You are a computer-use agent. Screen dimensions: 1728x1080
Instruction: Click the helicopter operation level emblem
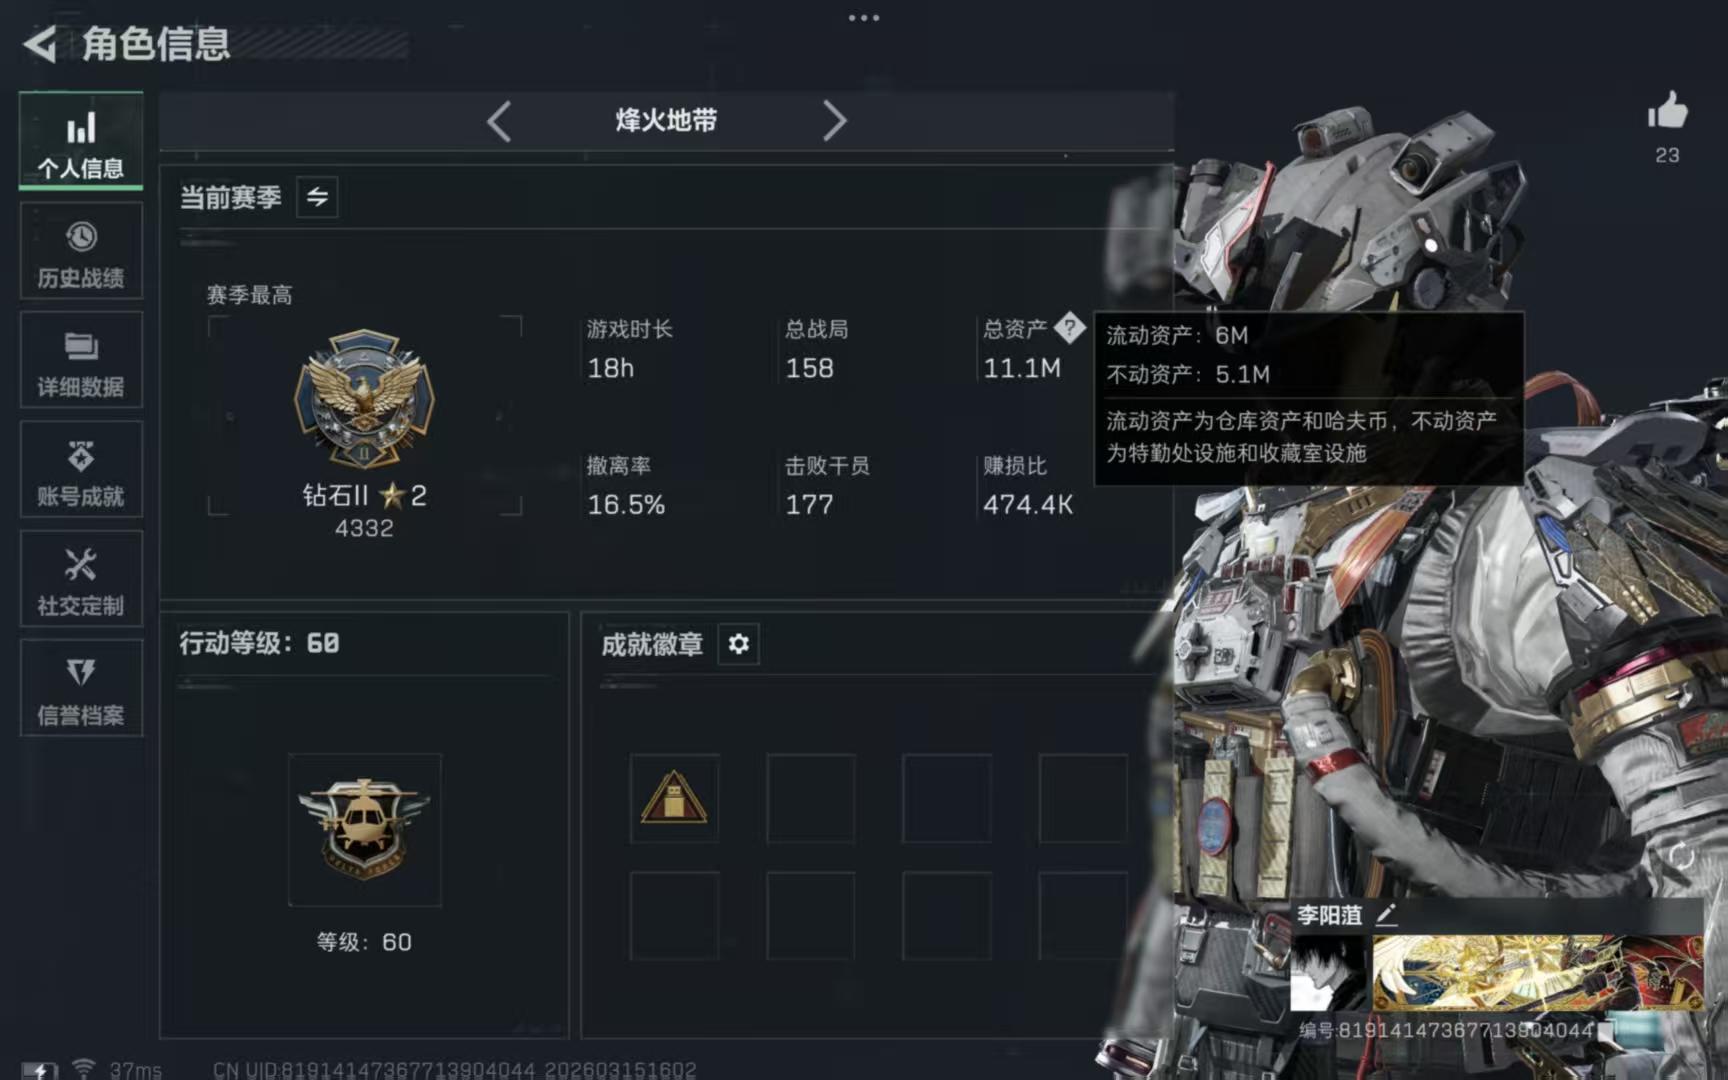pos(364,829)
